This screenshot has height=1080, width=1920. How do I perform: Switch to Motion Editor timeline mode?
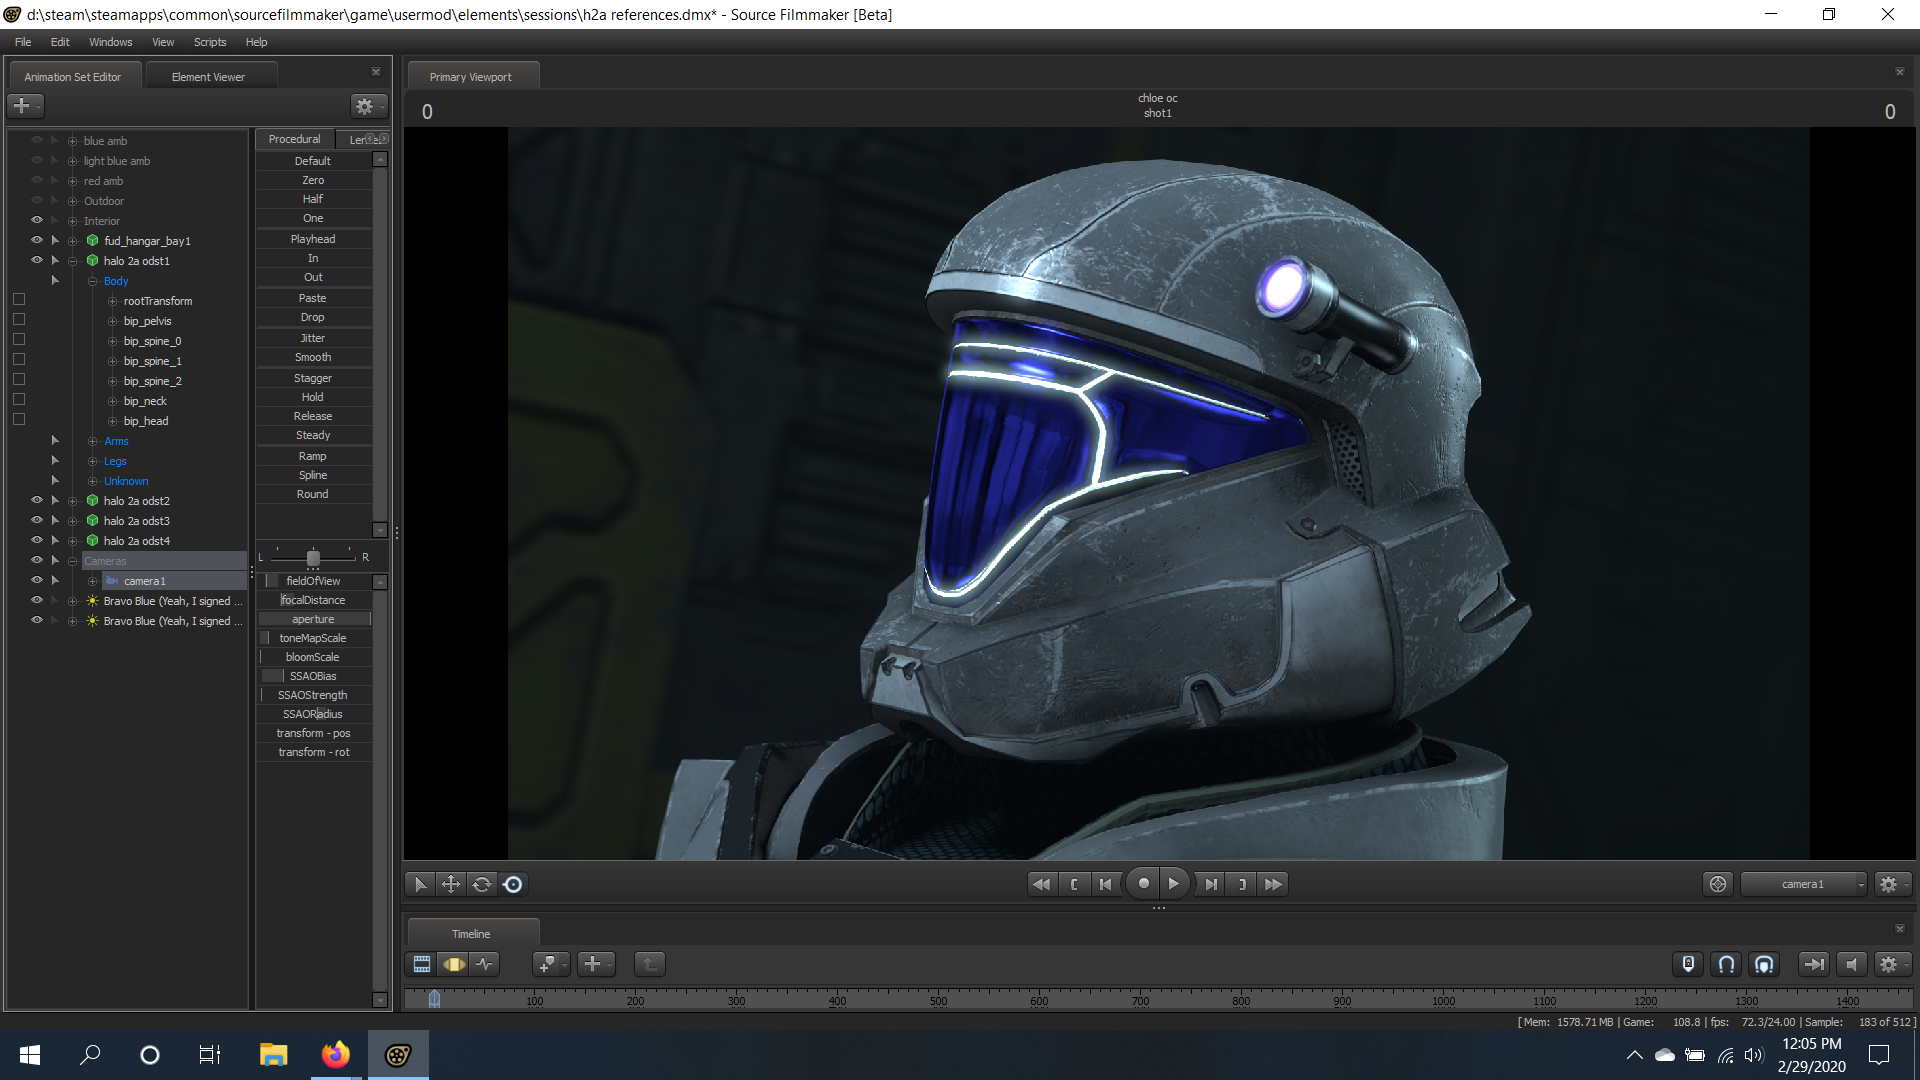[454, 964]
